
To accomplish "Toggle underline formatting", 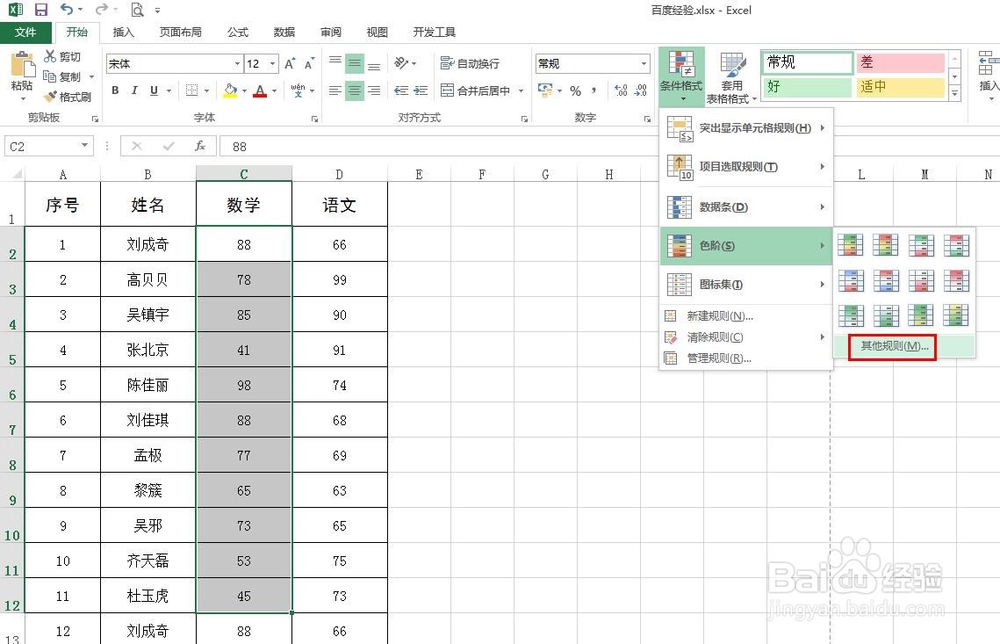I will (154, 90).
